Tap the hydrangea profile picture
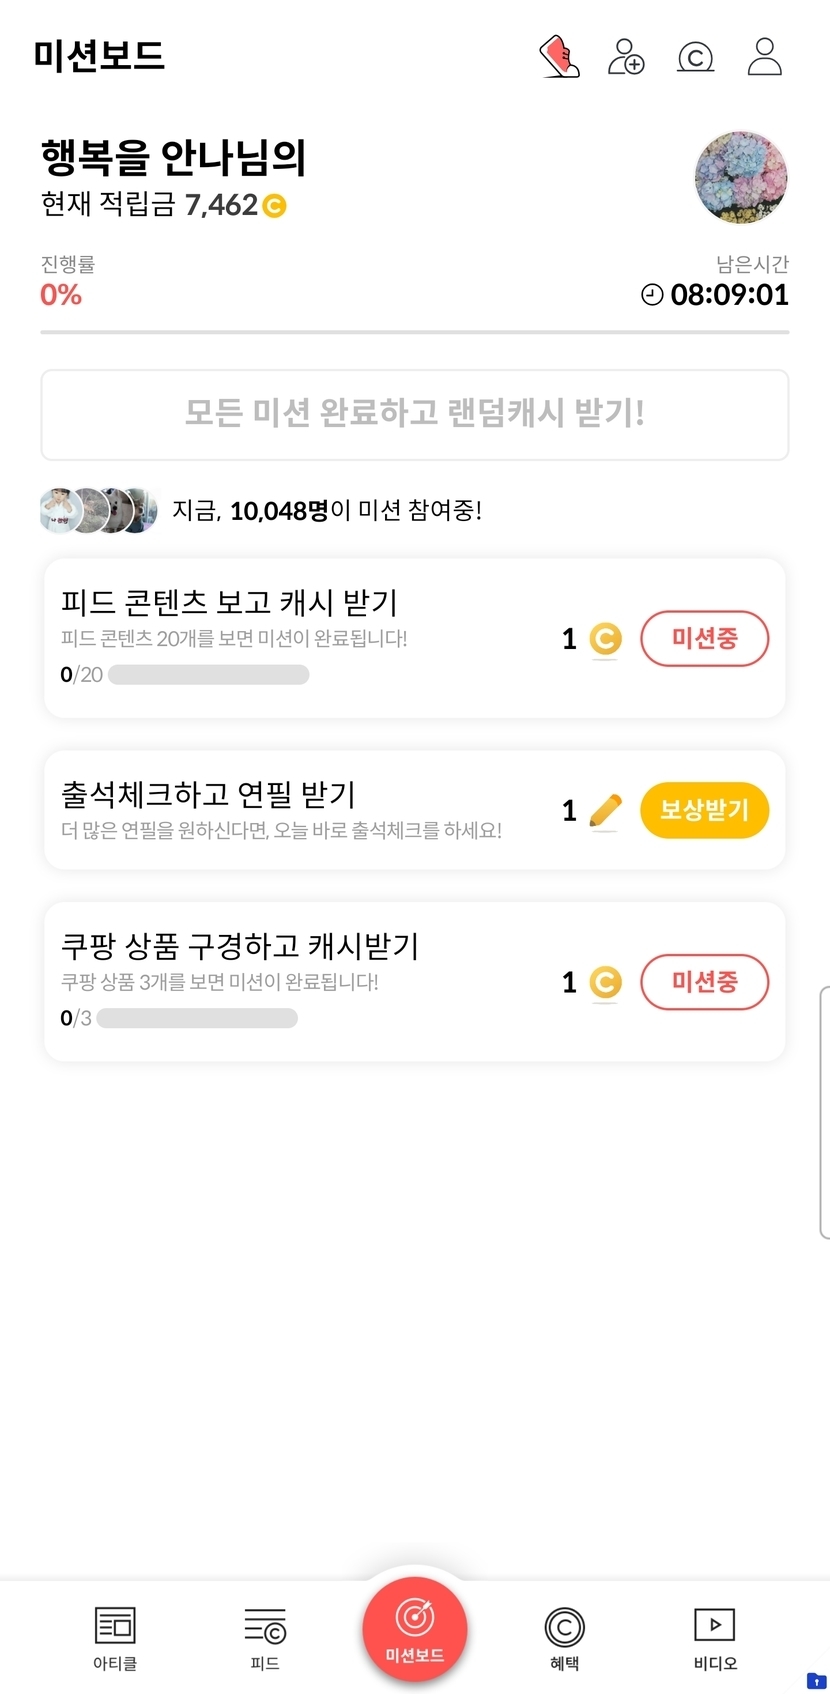This screenshot has width=830, height=1694. (x=741, y=178)
